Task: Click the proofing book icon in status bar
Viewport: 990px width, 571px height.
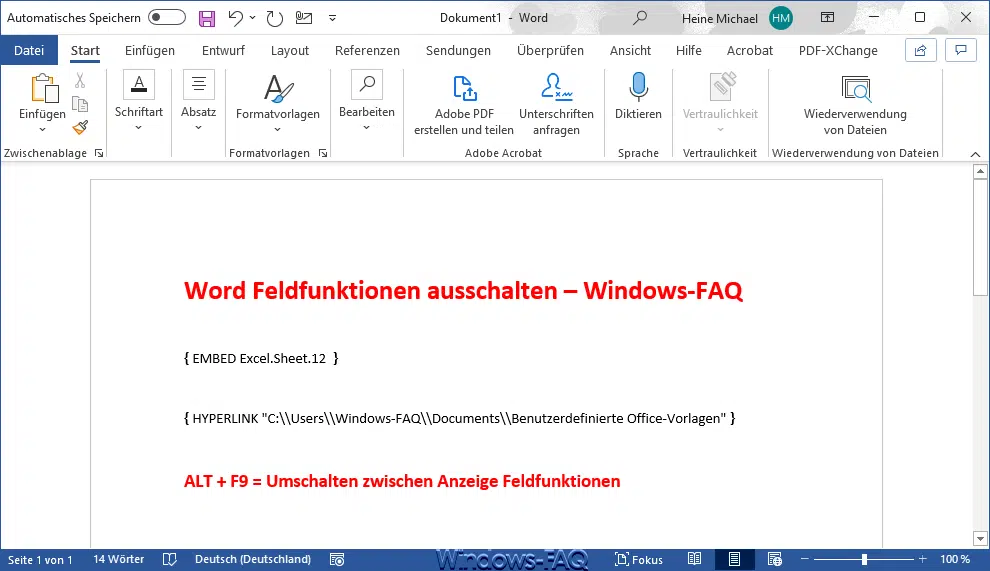Action: 170,560
